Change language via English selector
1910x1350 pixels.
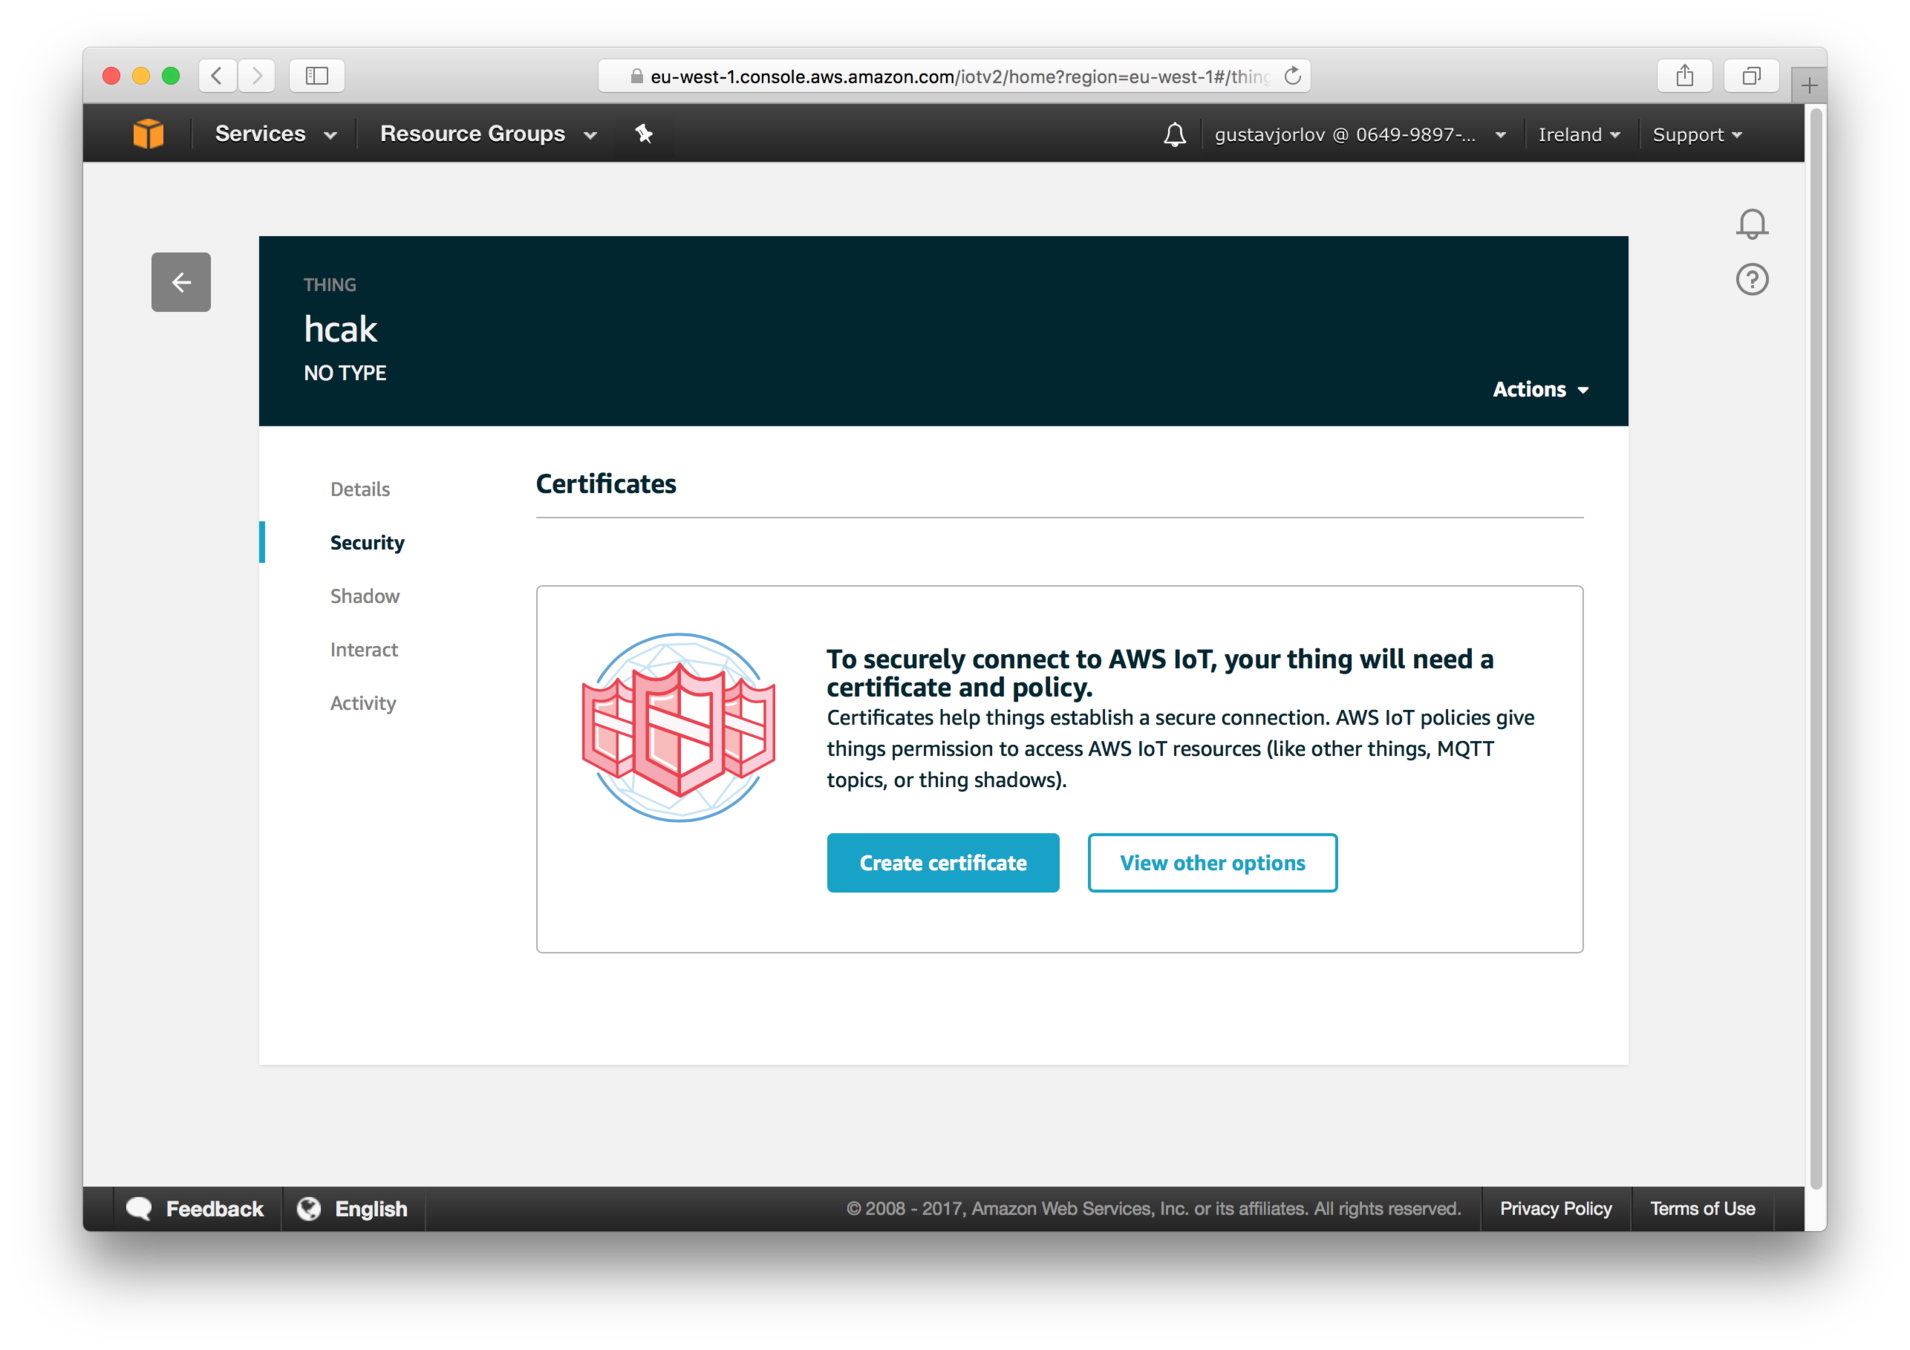pyautogui.click(x=371, y=1209)
